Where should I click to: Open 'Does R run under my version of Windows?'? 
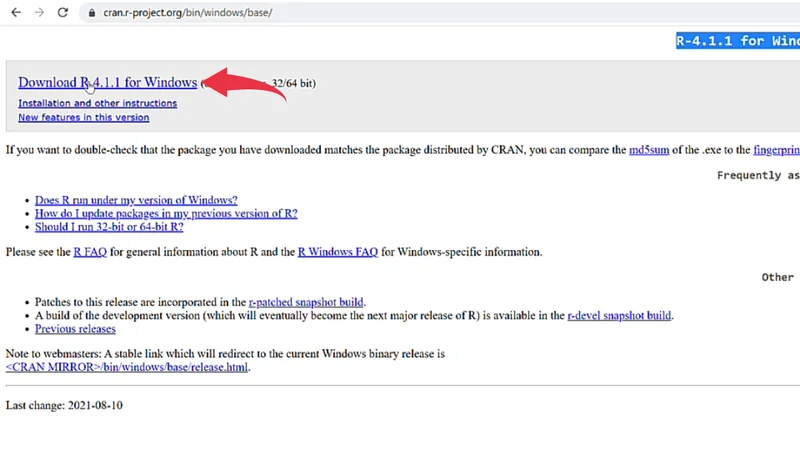pos(136,200)
